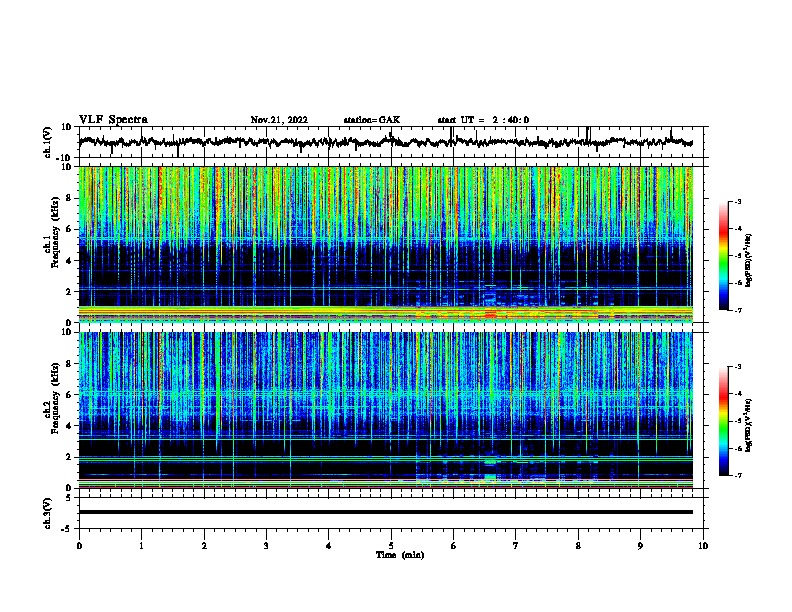Click the ch.2 color bar log(PSD) unit label
This screenshot has height=612, width=792.
[x=748, y=425]
